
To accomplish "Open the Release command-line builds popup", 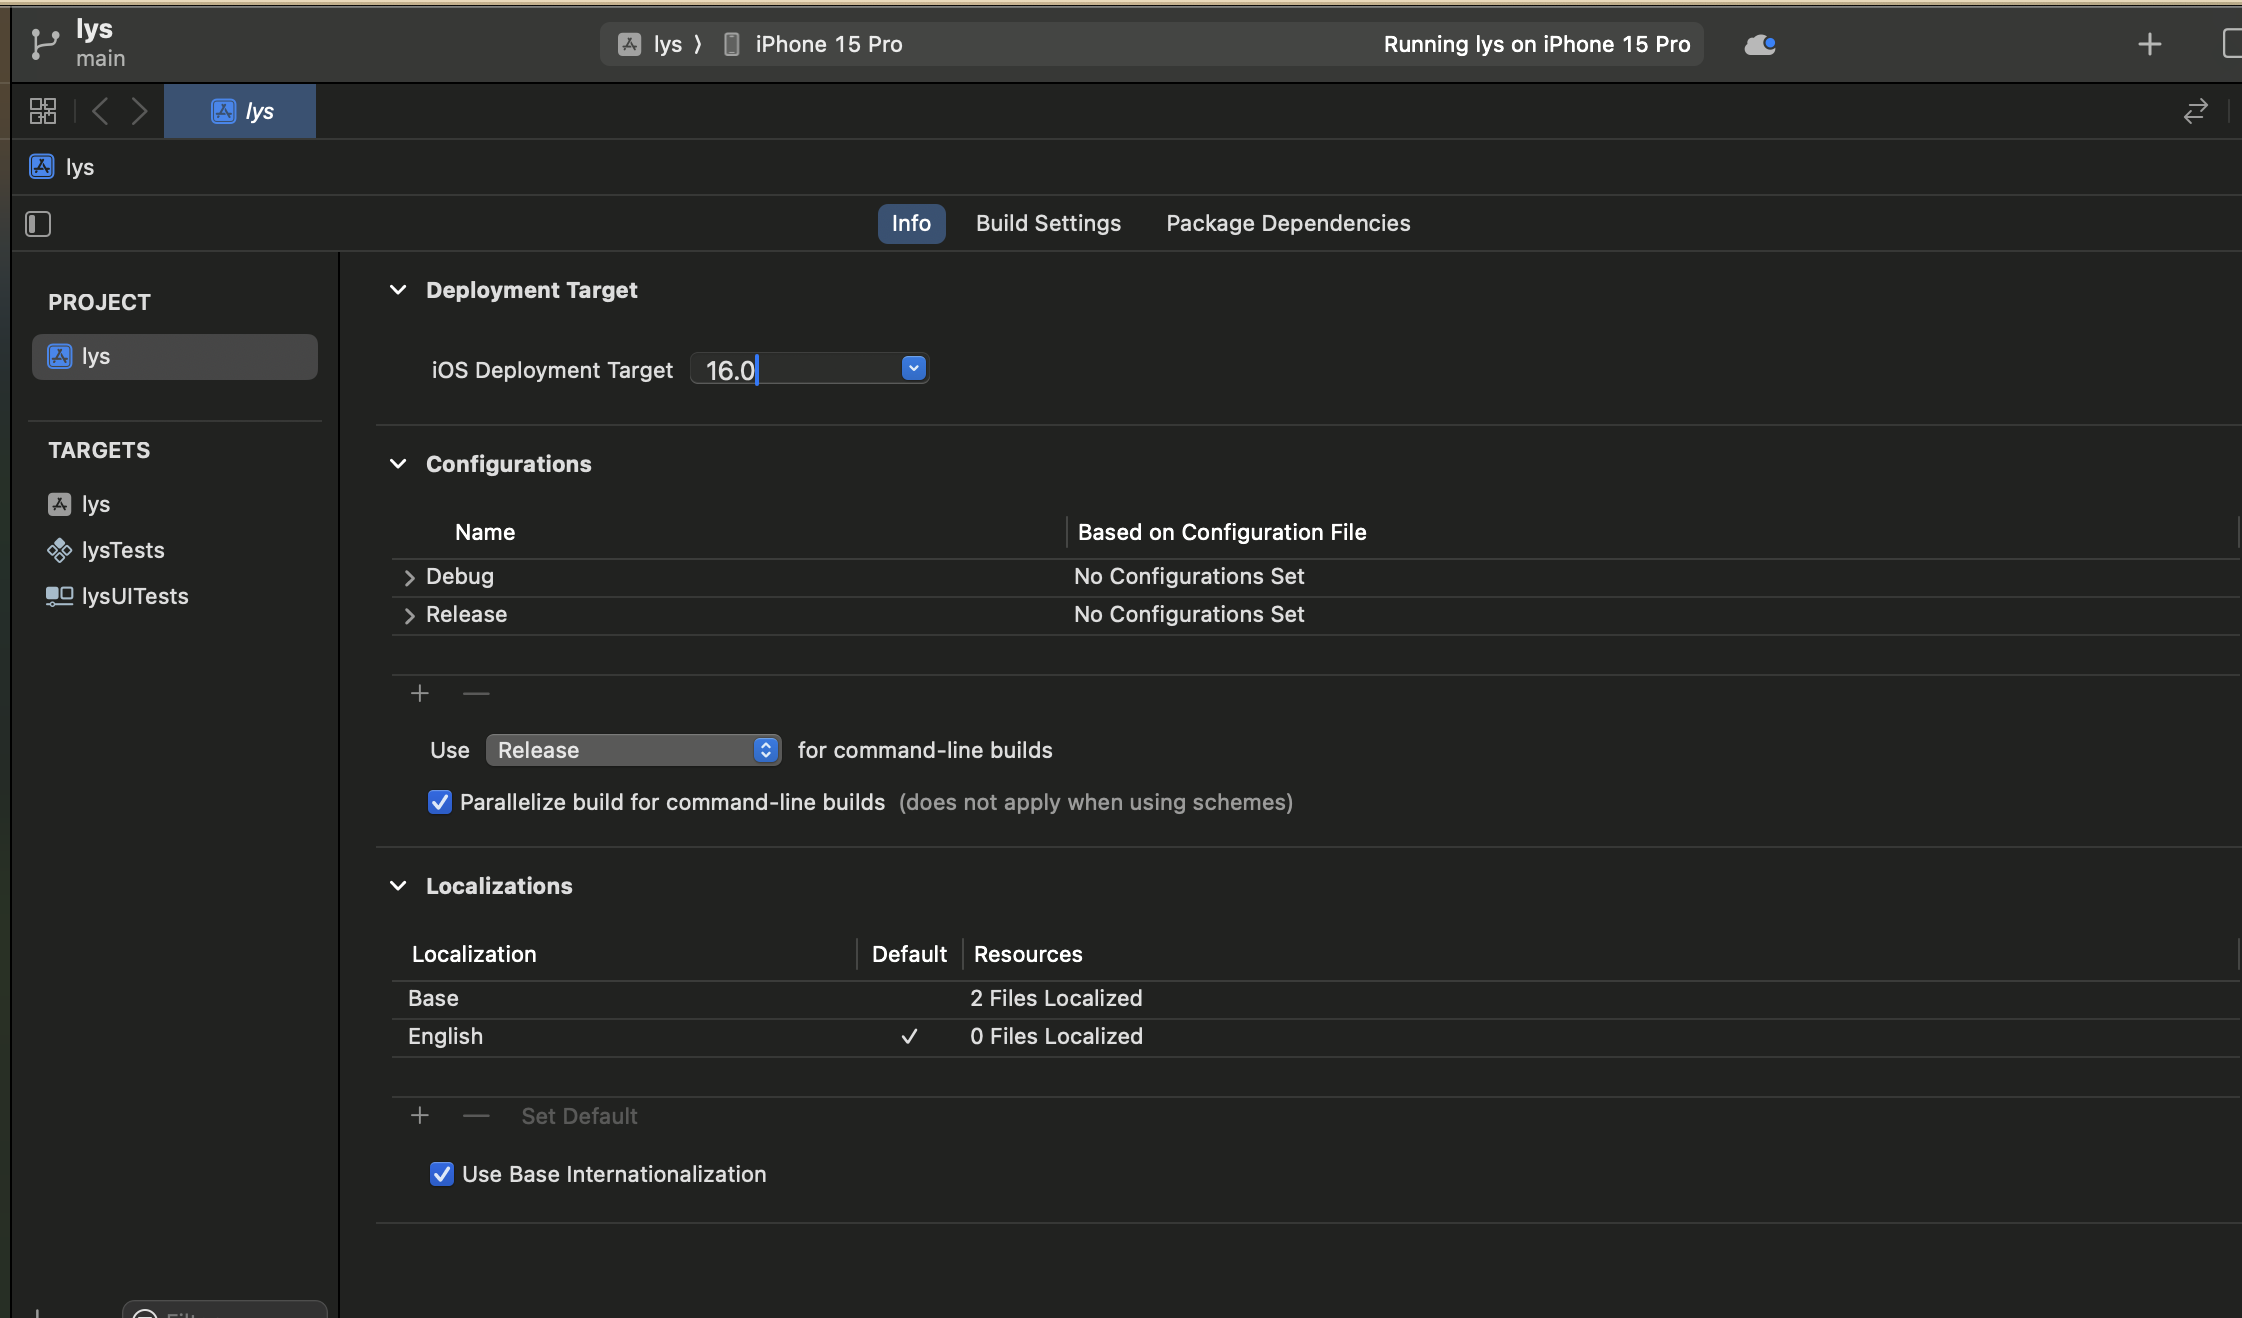I will 632,750.
